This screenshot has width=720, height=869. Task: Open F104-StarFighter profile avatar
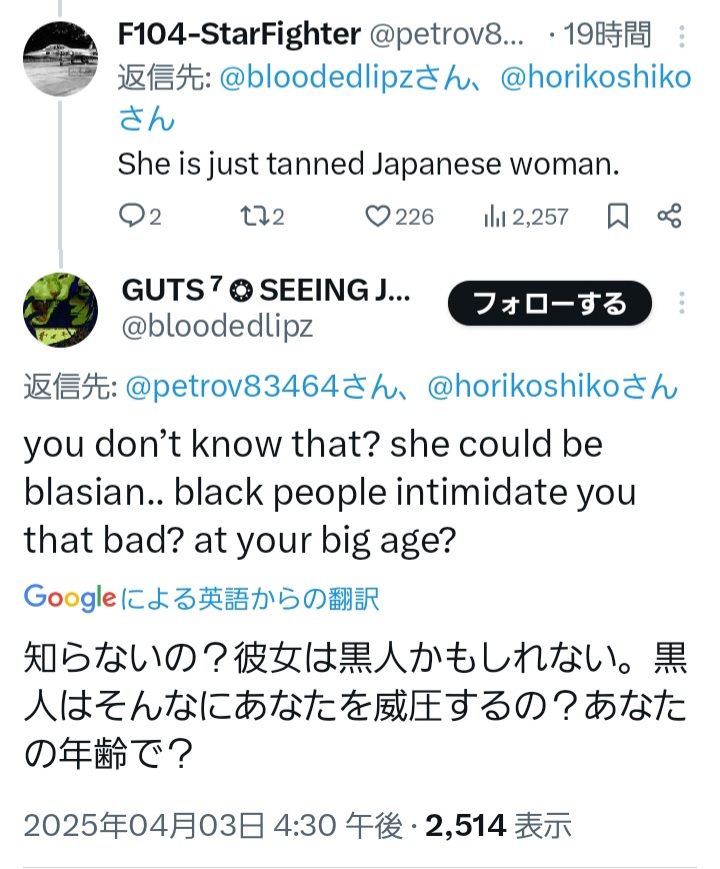point(60,58)
